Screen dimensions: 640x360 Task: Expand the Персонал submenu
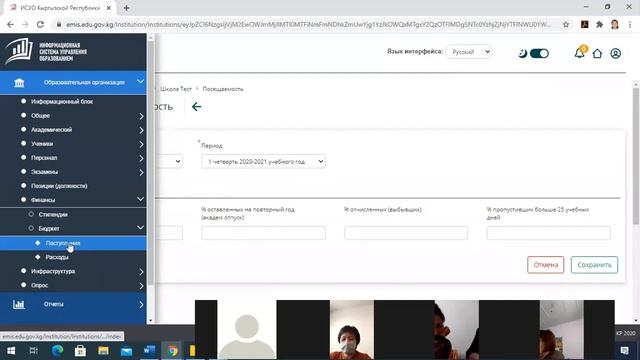pos(141,158)
